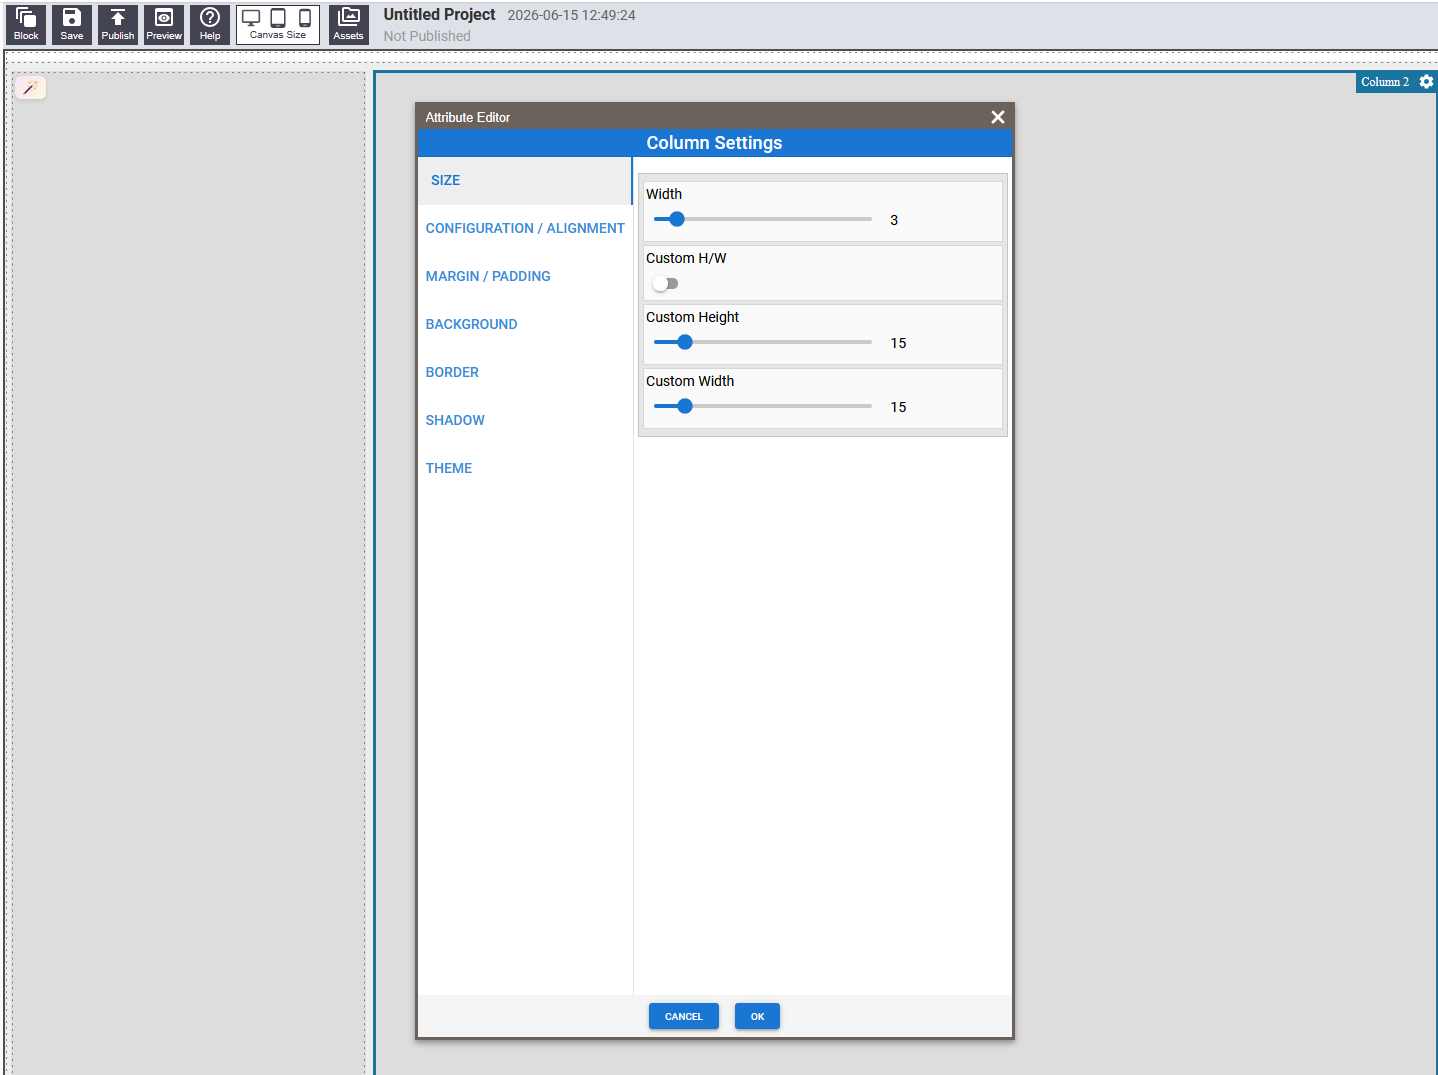Select desktop canvas size icon
The height and width of the screenshot is (1075, 1438).
click(251, 18)
